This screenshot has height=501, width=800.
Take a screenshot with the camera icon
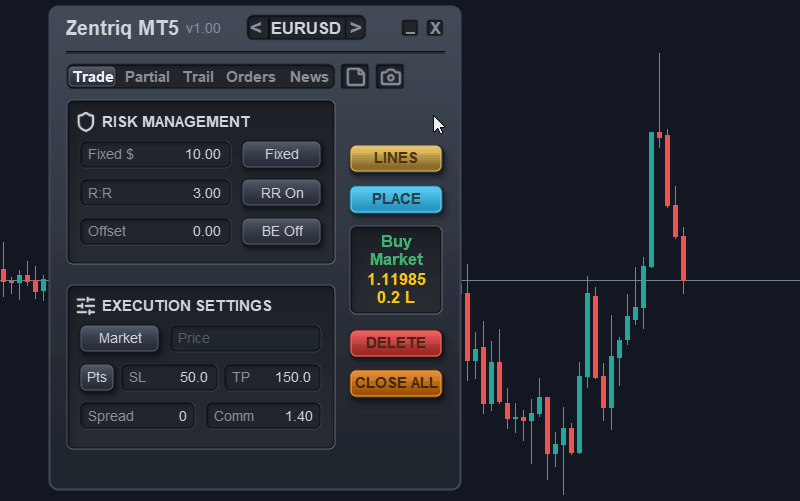[390, 77]
